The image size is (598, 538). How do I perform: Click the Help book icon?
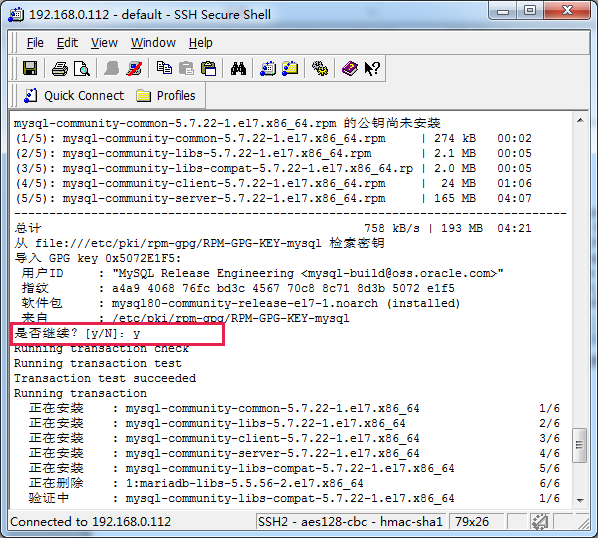coord(350,69)
